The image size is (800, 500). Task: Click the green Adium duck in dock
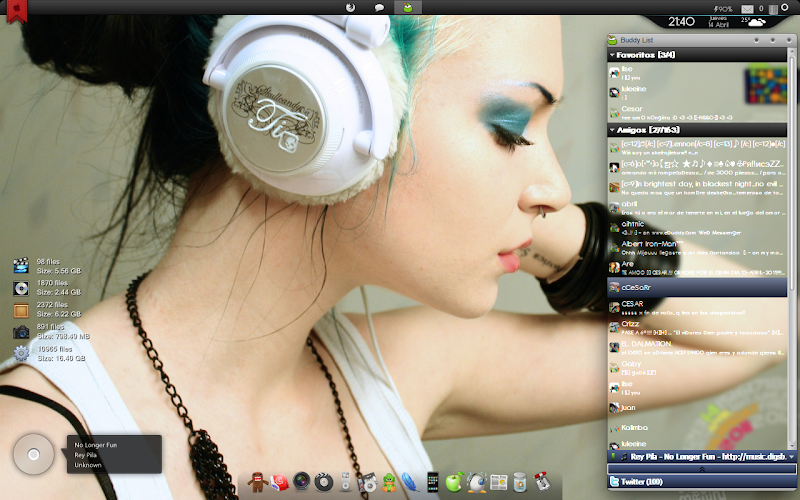coord(389,482)
